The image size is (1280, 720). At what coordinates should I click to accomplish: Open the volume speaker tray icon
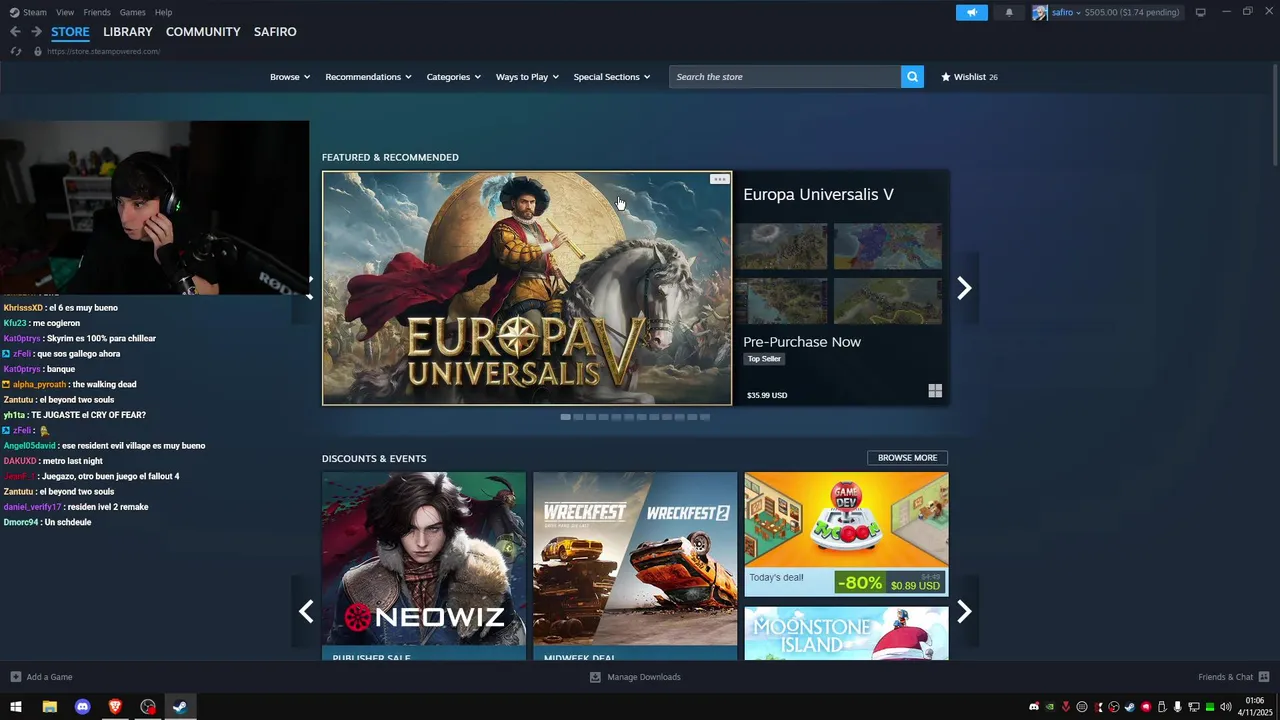tap(1225, 707)
